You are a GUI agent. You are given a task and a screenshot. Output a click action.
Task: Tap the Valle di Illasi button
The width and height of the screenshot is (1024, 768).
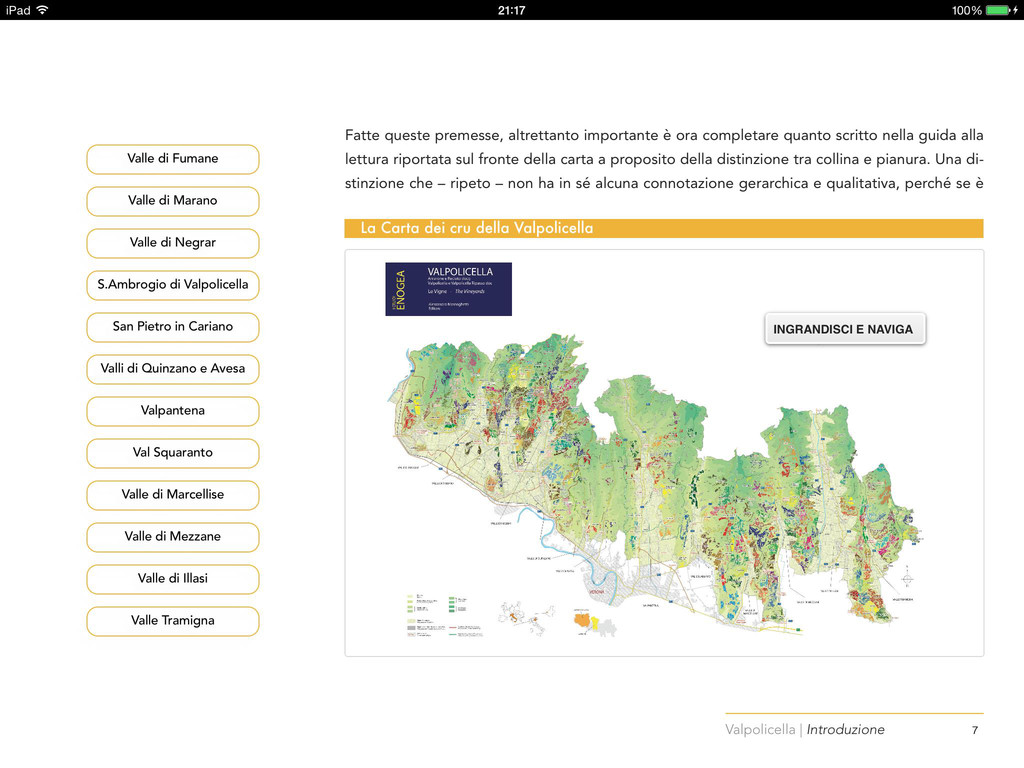pos(172,579)
